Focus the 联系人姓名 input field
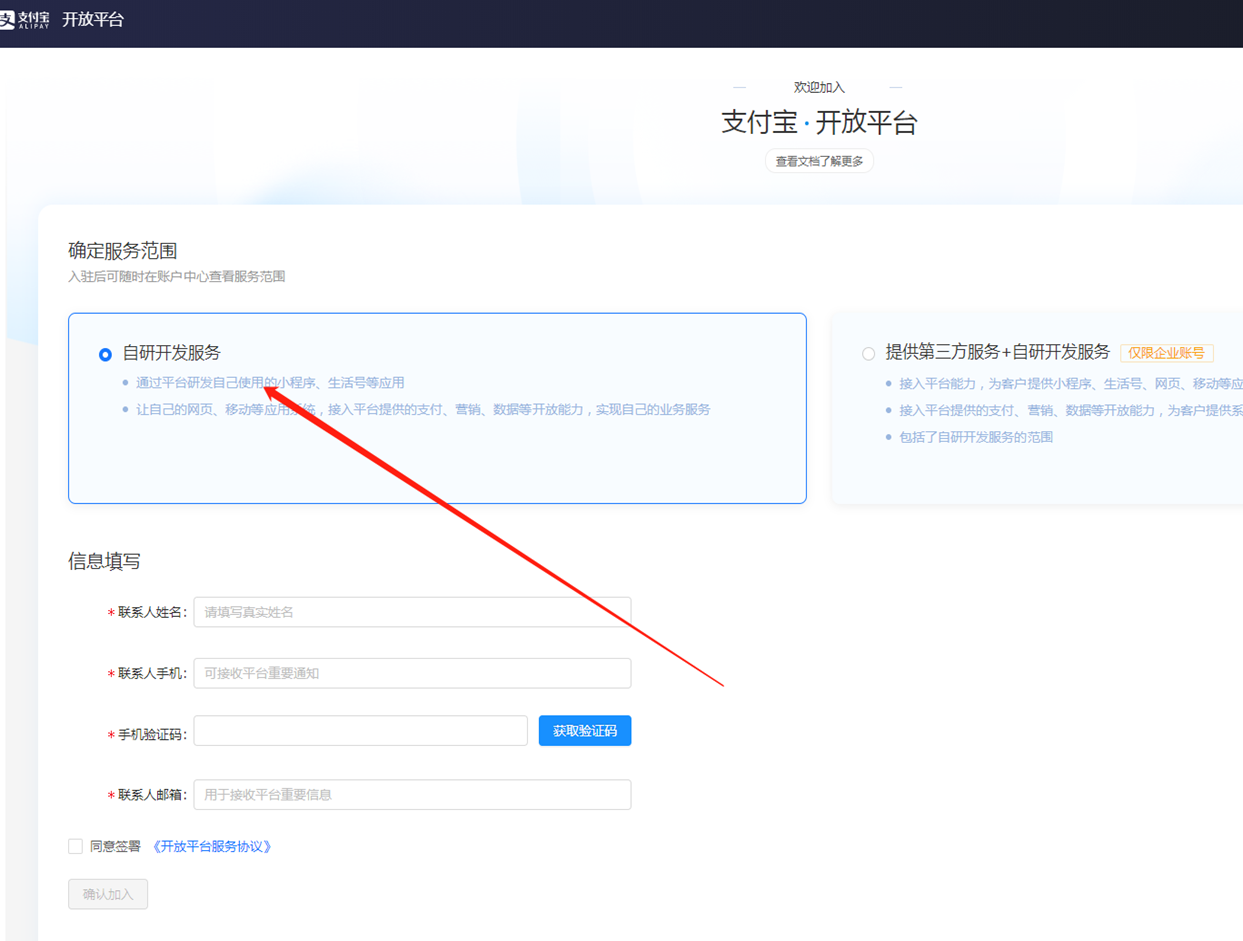The width and height of the screenshot is (1243, 941). click(412, 612)
